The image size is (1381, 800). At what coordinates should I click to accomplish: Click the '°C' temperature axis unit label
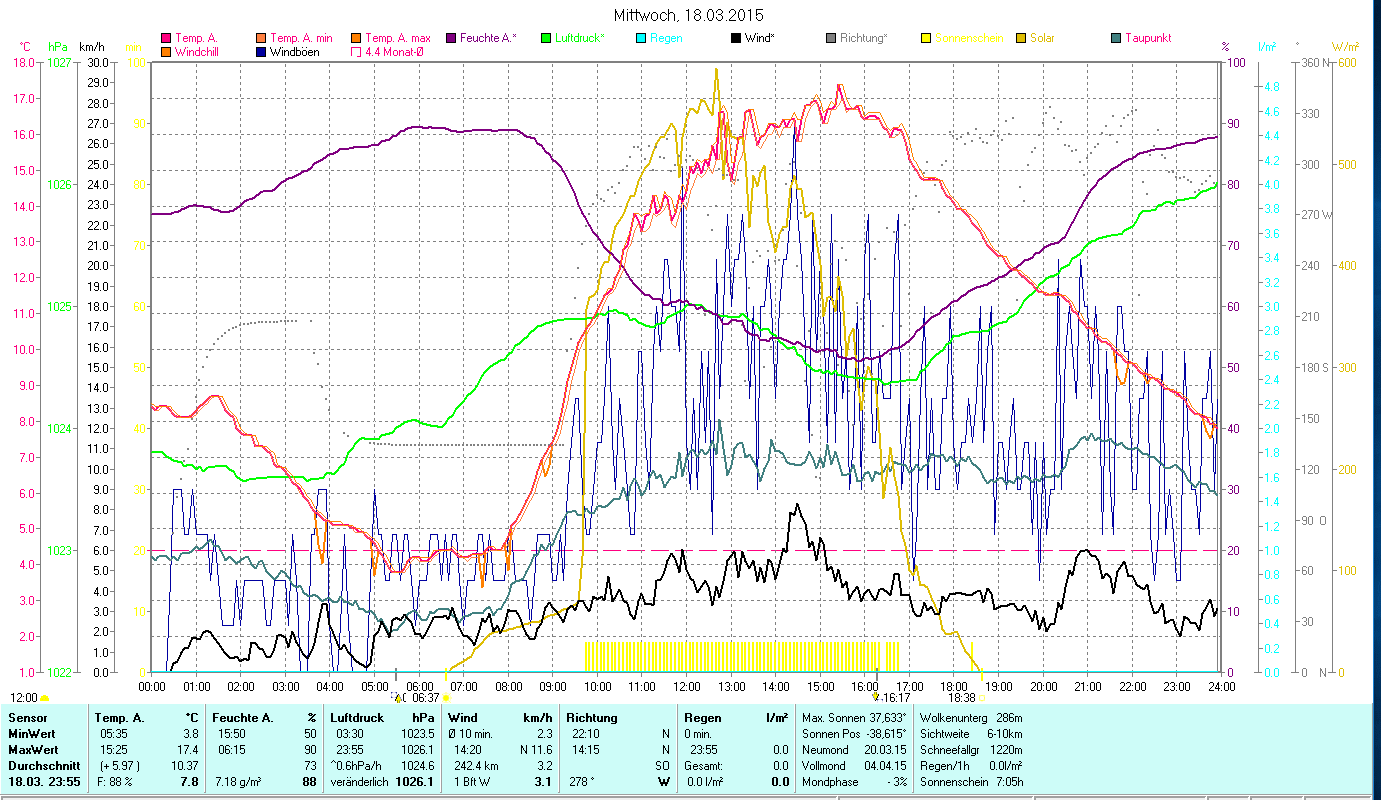pyautogui.click(x=25, y=47)
